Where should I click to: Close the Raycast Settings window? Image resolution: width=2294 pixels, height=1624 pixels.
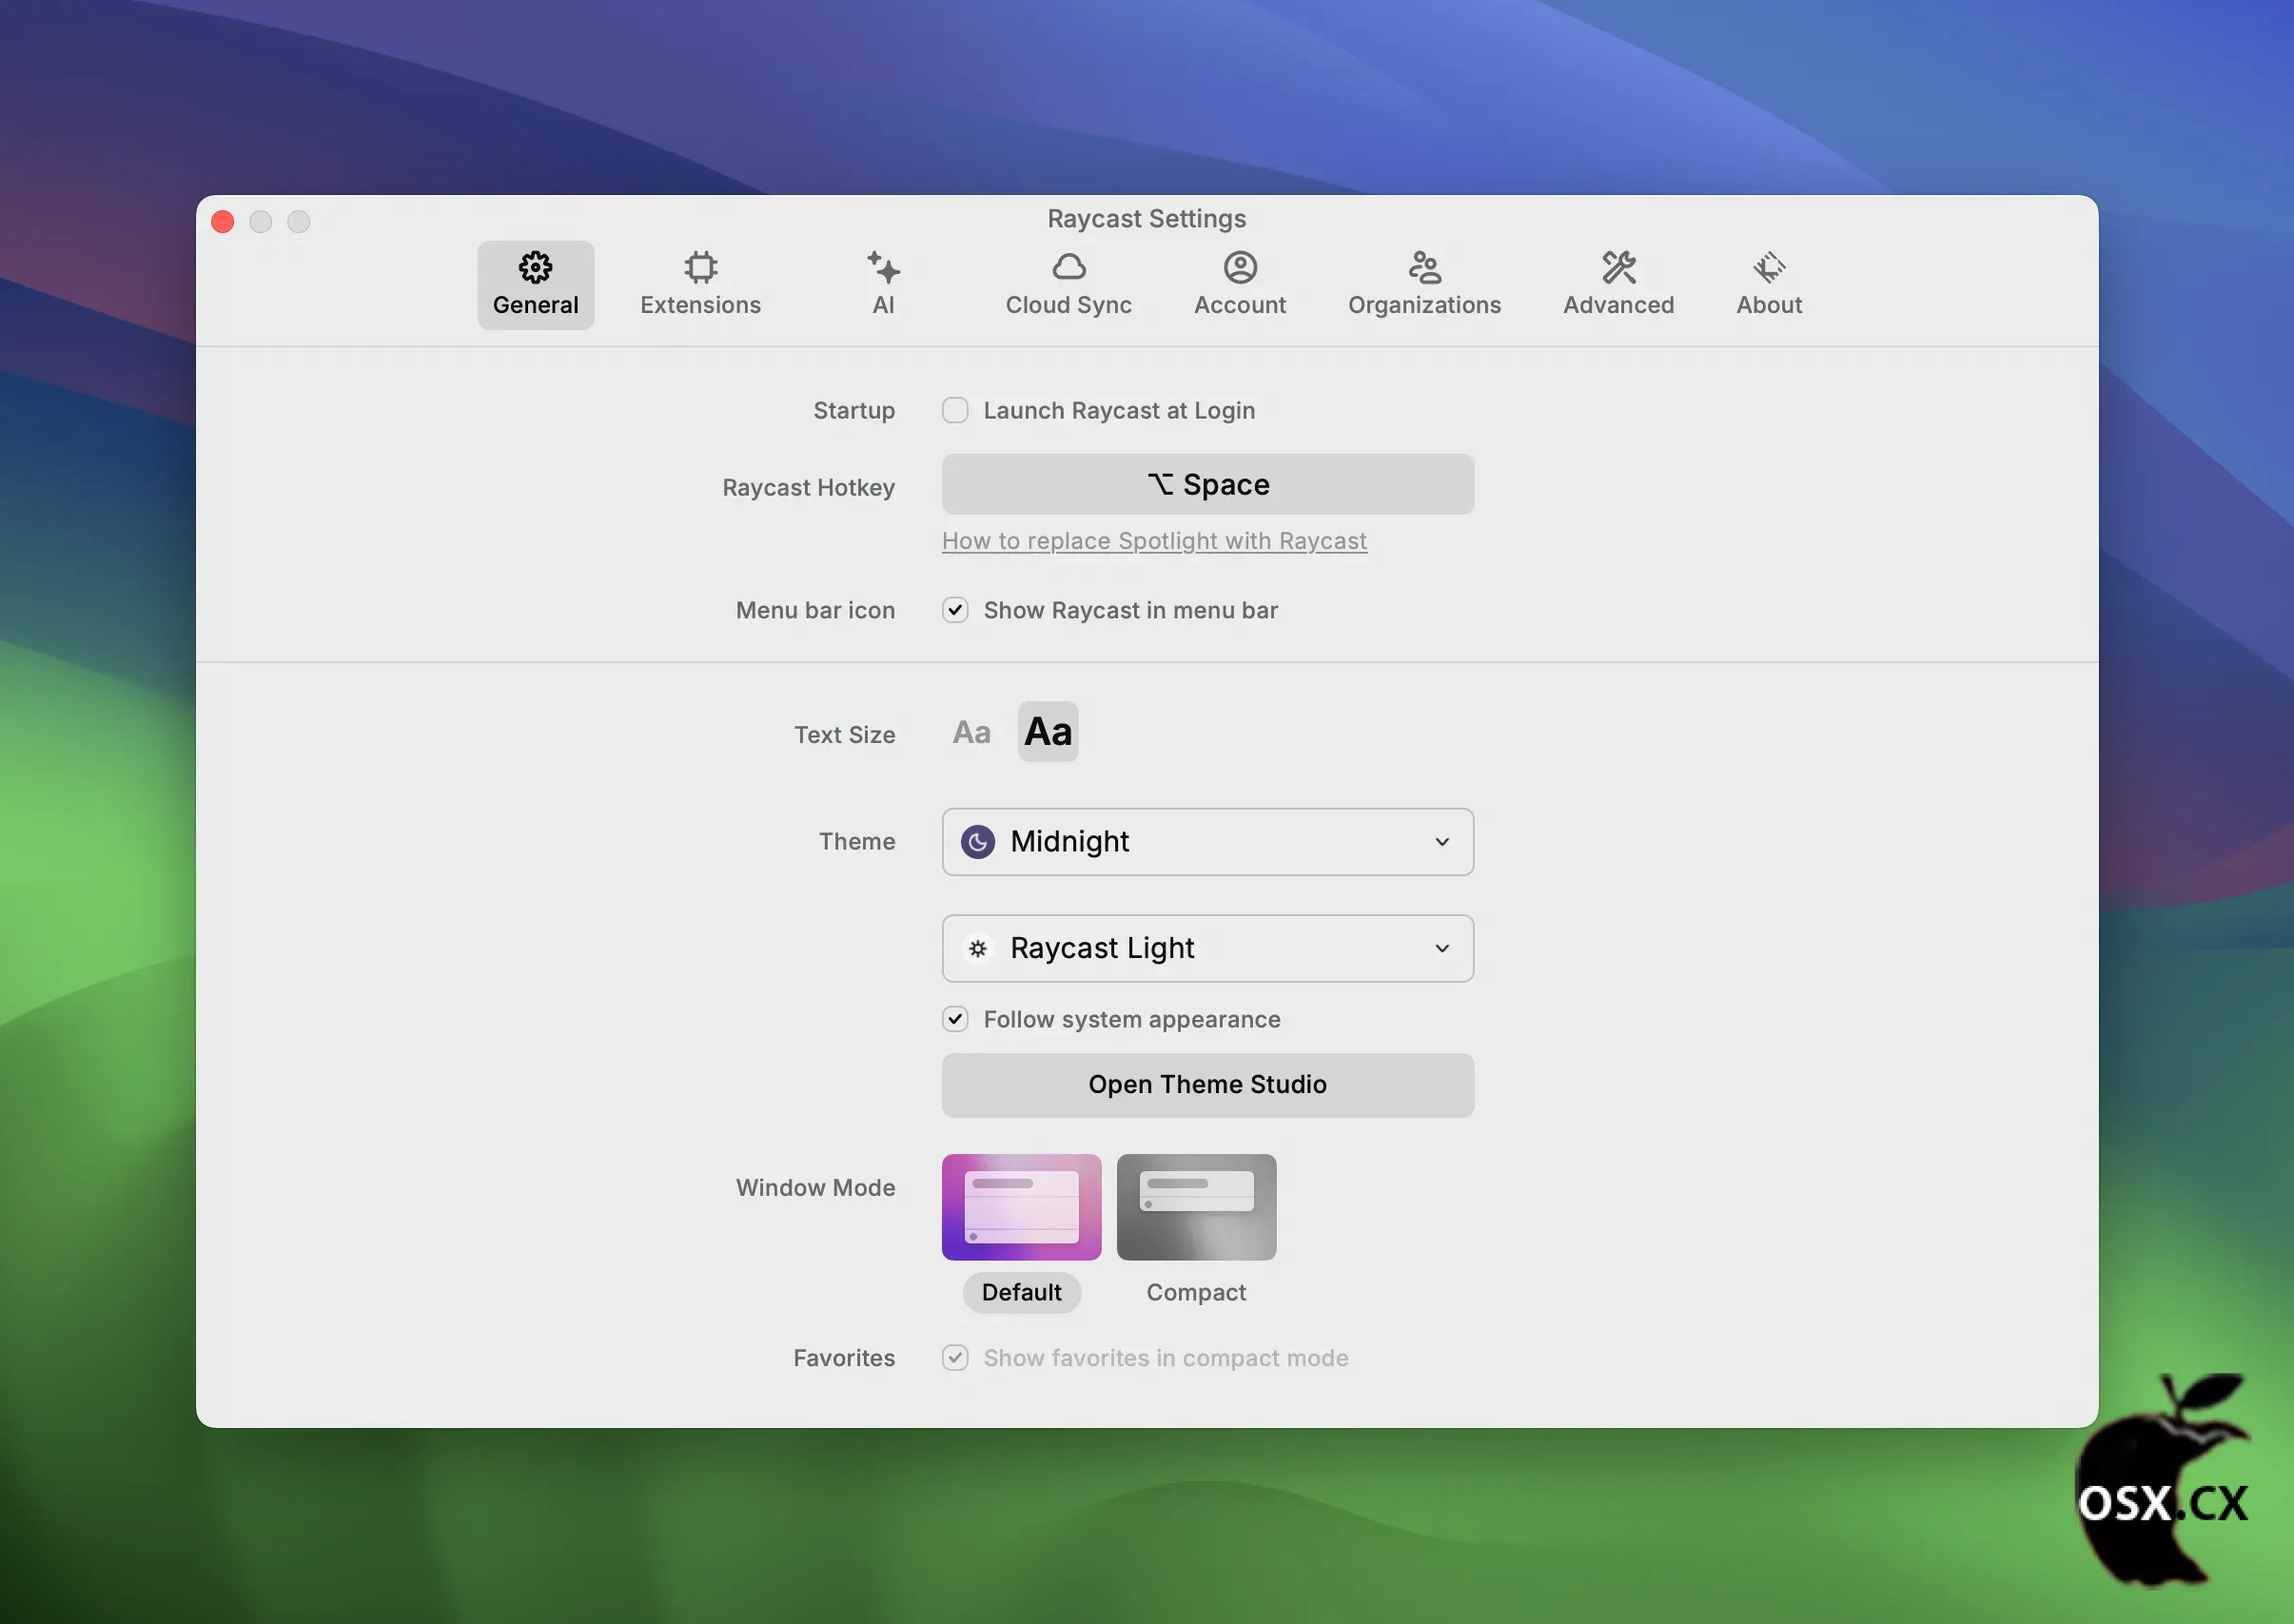point(223,221)
